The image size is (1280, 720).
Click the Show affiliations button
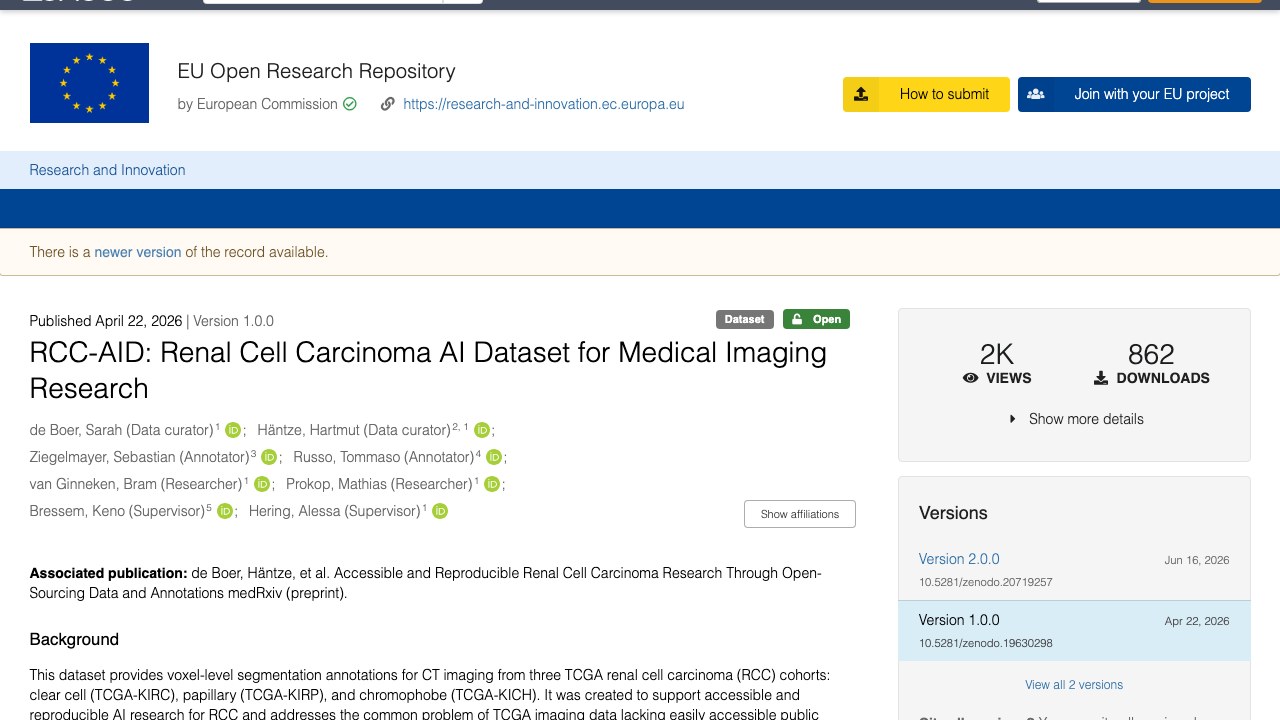pyautogui.click(x=800, y=514)
